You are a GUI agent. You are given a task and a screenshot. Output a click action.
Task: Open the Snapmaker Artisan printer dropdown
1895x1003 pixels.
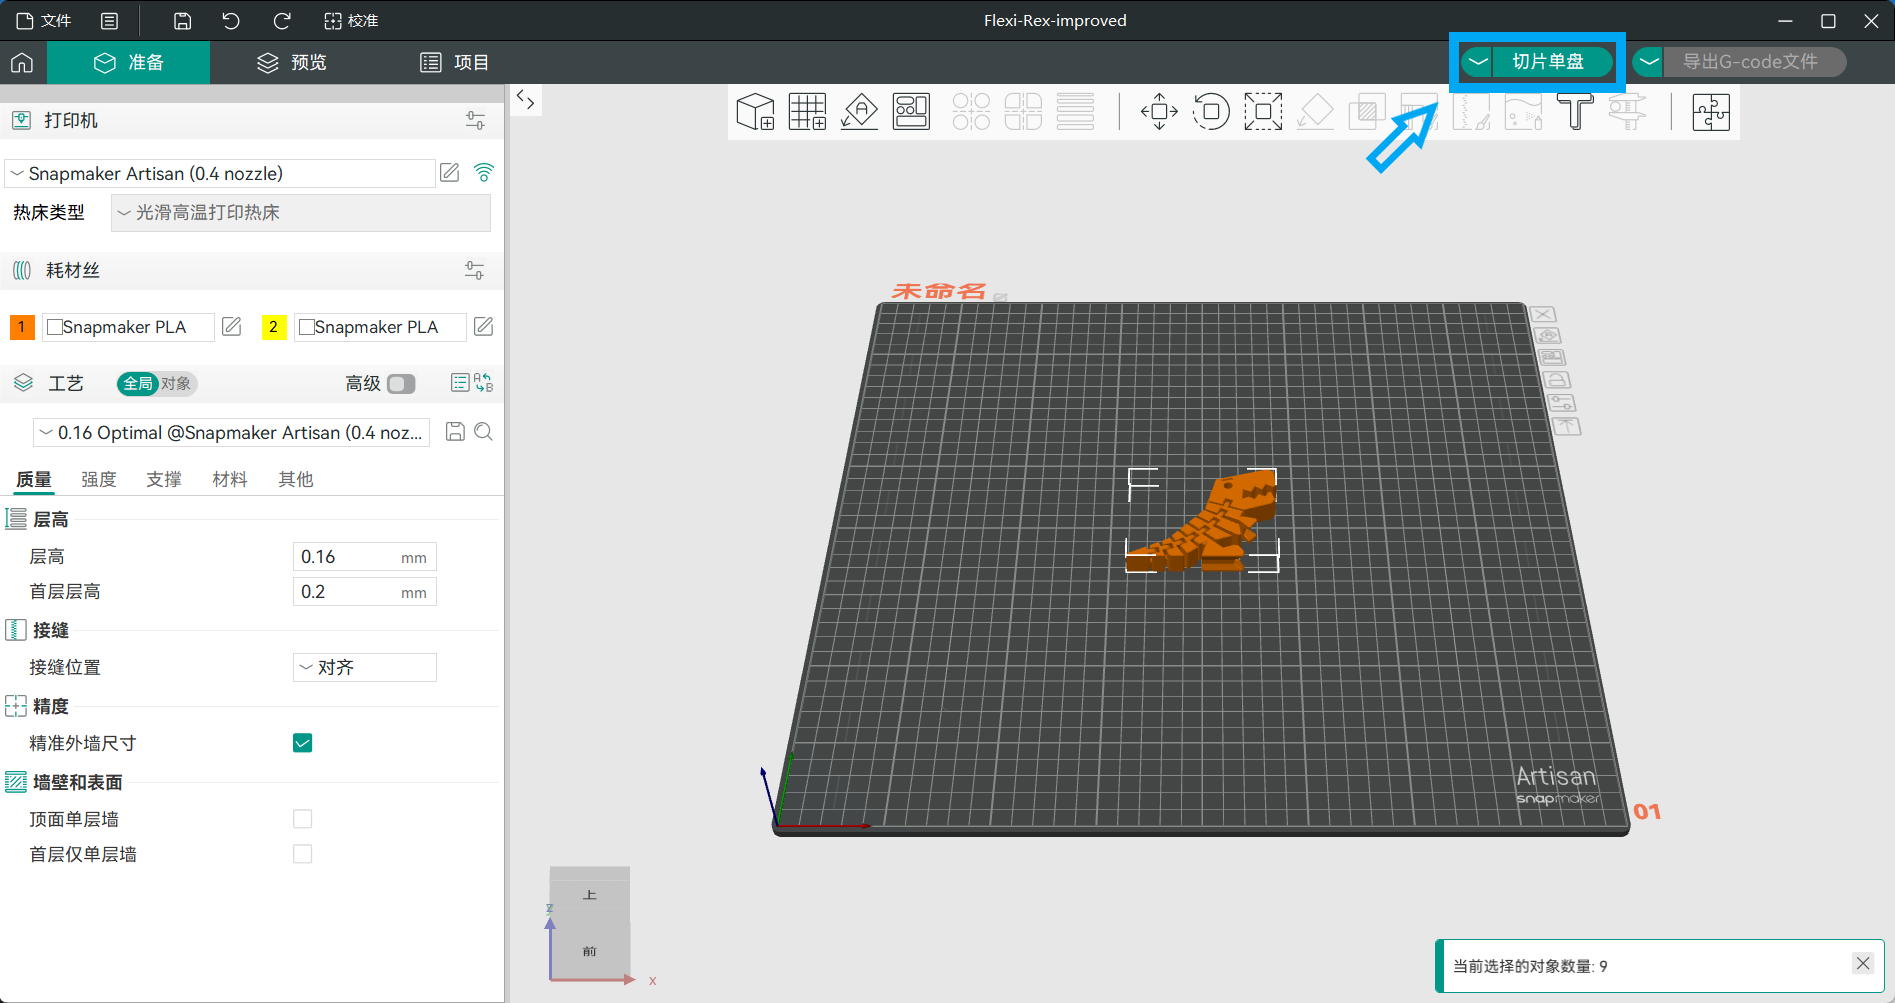click(220, 174)
